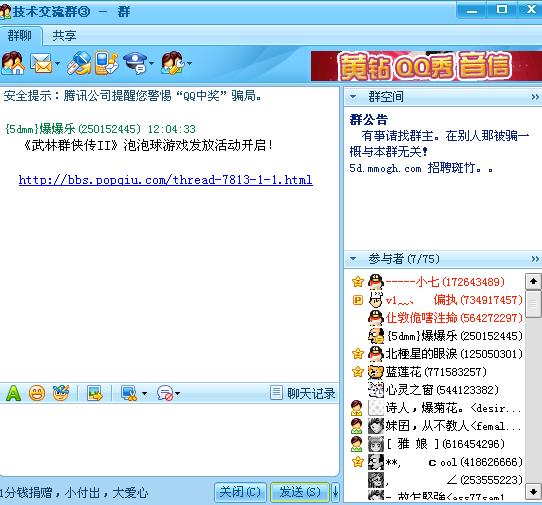The image size is (542, 505).
Task: Click star icon beside c ool
Action: (x=358, y=461)
